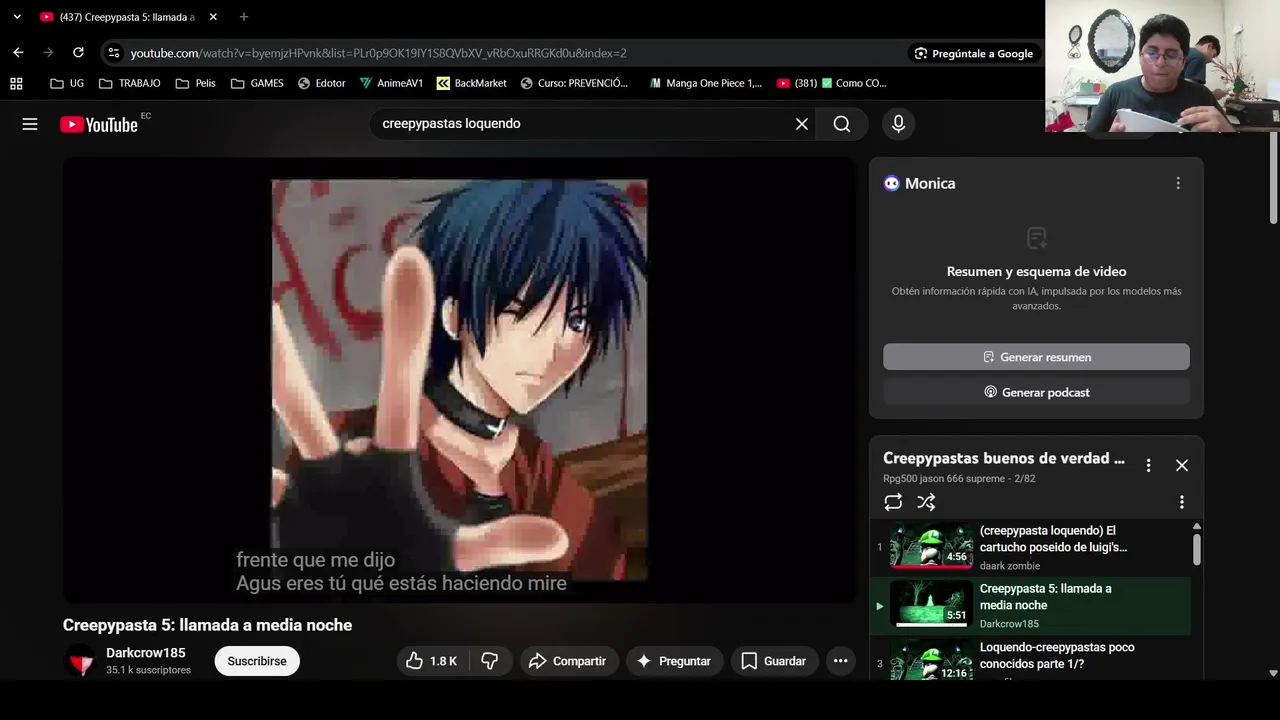Open the BackMarket bookmark
1280x720 pixels.
click(x=472, y=83)
